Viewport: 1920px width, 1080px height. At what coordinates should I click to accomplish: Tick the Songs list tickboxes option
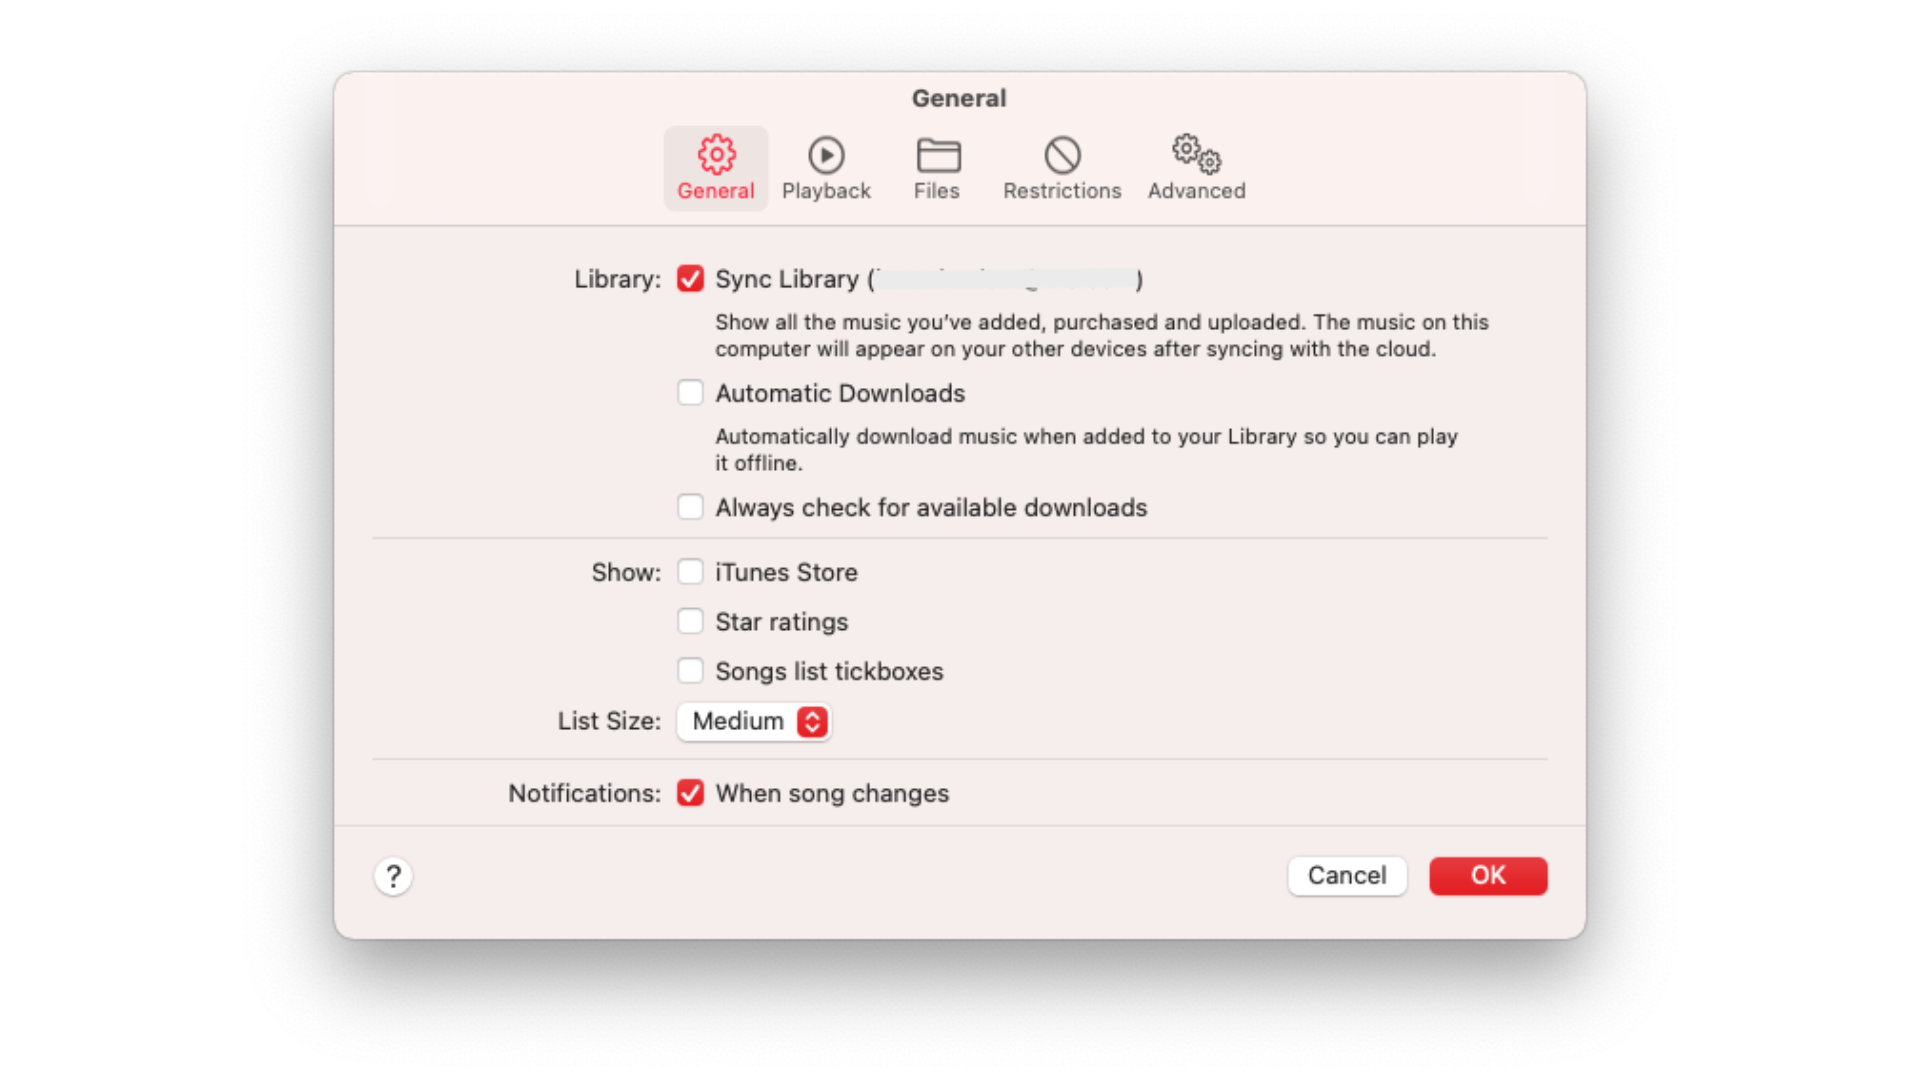pyautogui.click(x=690, y=671)
